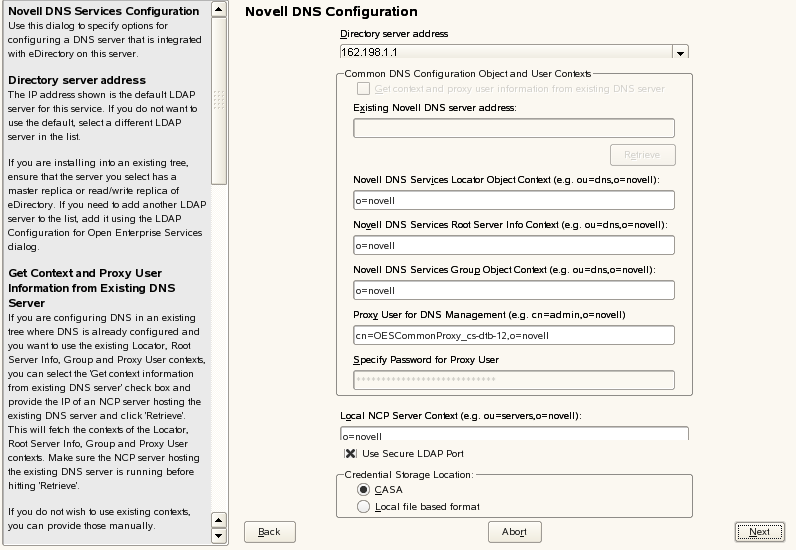Click the Root Server Info Context field
Screen dimensions: 796x550
[514, 245]
